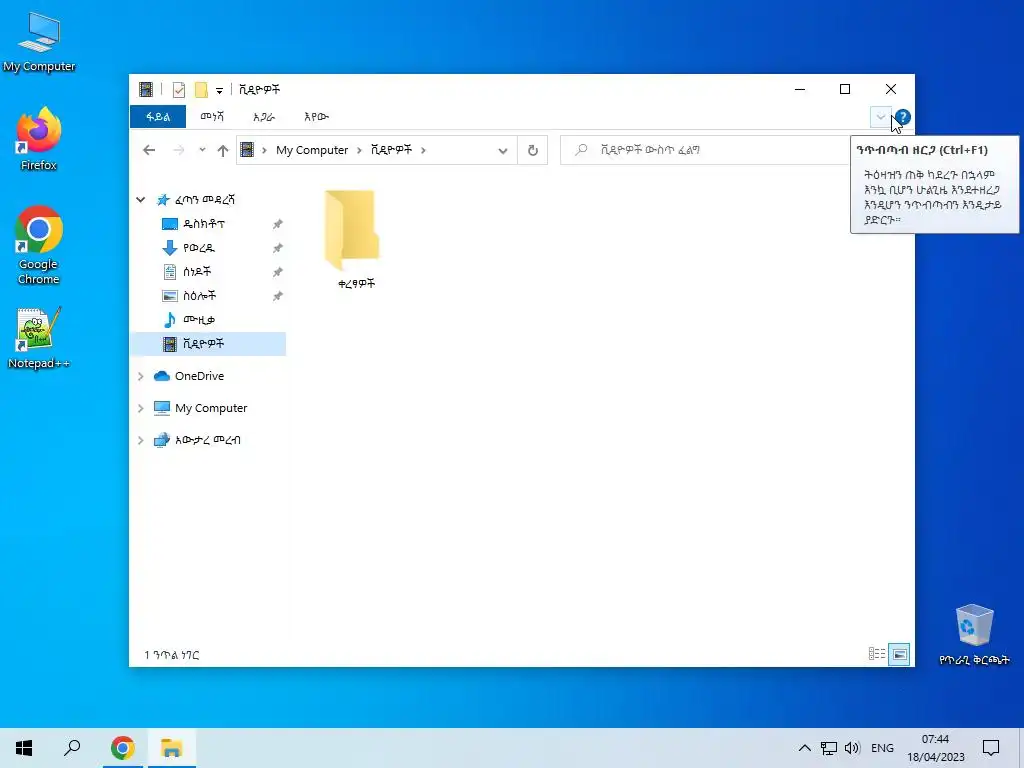The width and height of the screenshot is (1024, 768).
Task: Show hidden system tray icons
Action: click(805, 748)
